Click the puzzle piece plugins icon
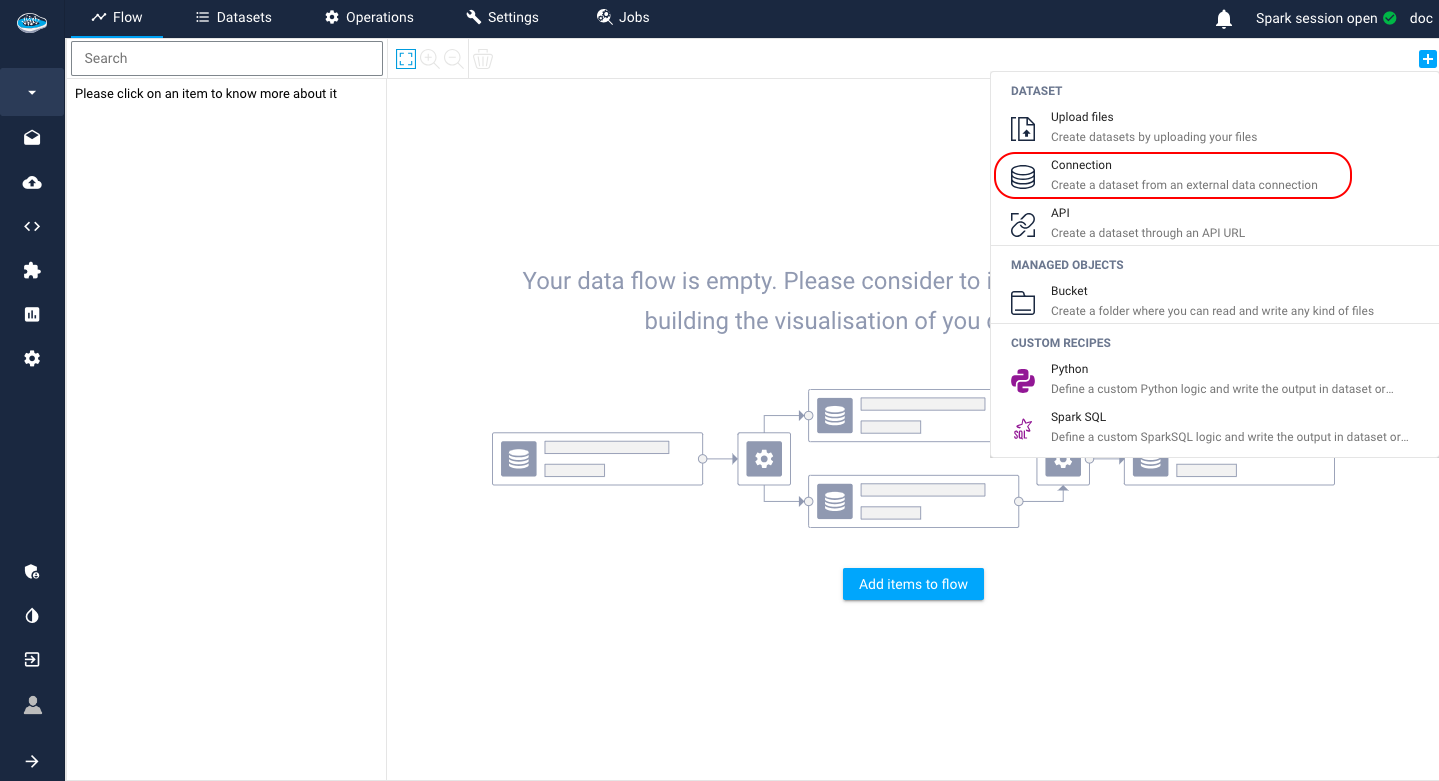 click(x=32, y=271)
